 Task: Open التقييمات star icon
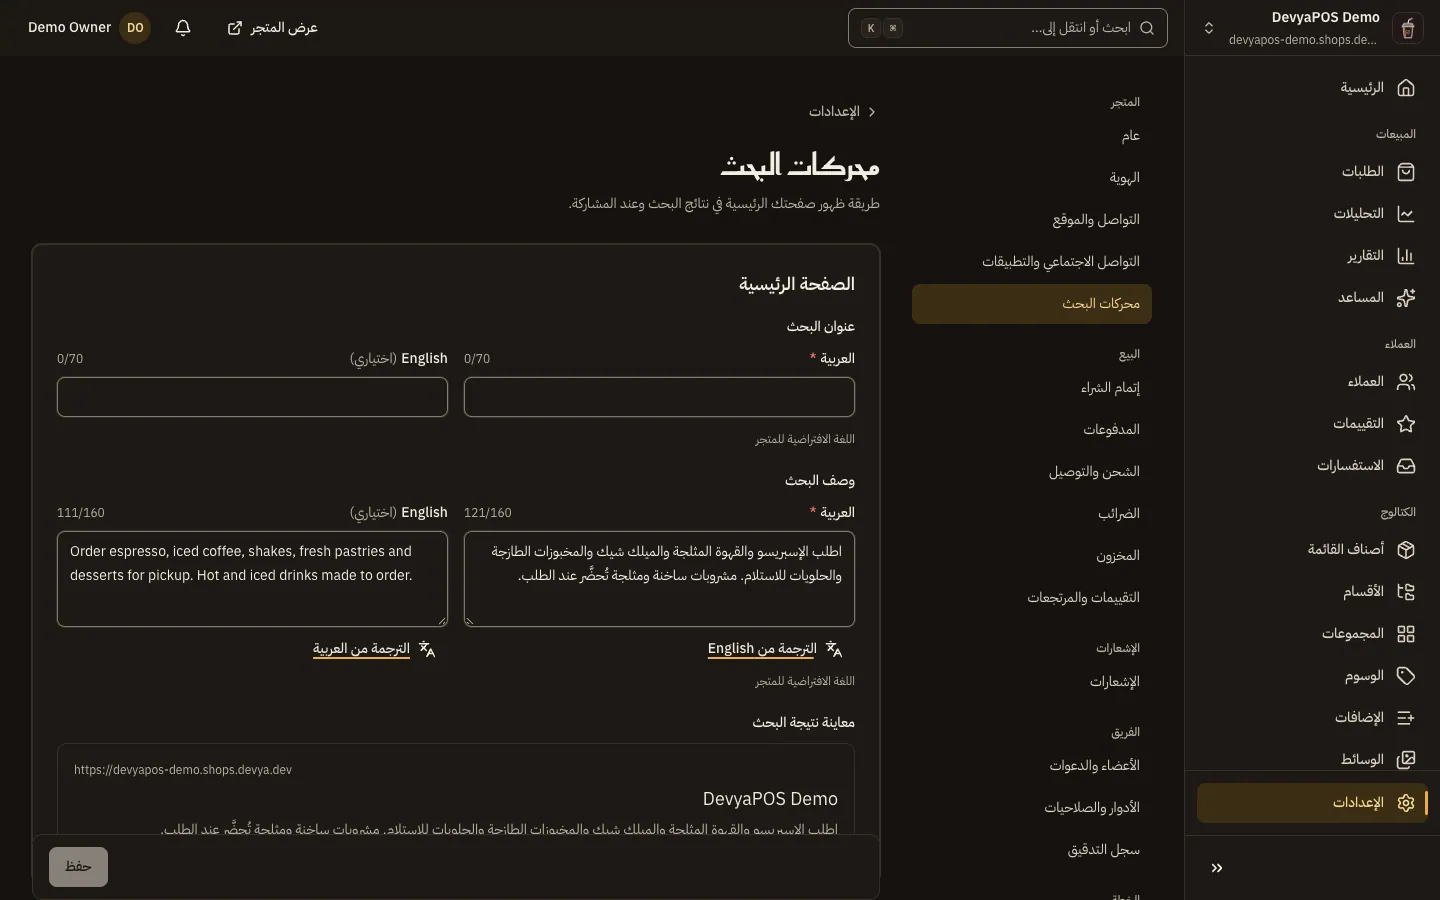[x=1406, y=424]
